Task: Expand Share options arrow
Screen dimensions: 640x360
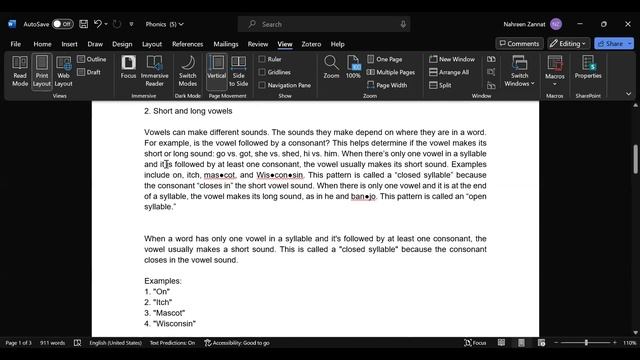Action: pyautogui.click(x=630, y=43)
